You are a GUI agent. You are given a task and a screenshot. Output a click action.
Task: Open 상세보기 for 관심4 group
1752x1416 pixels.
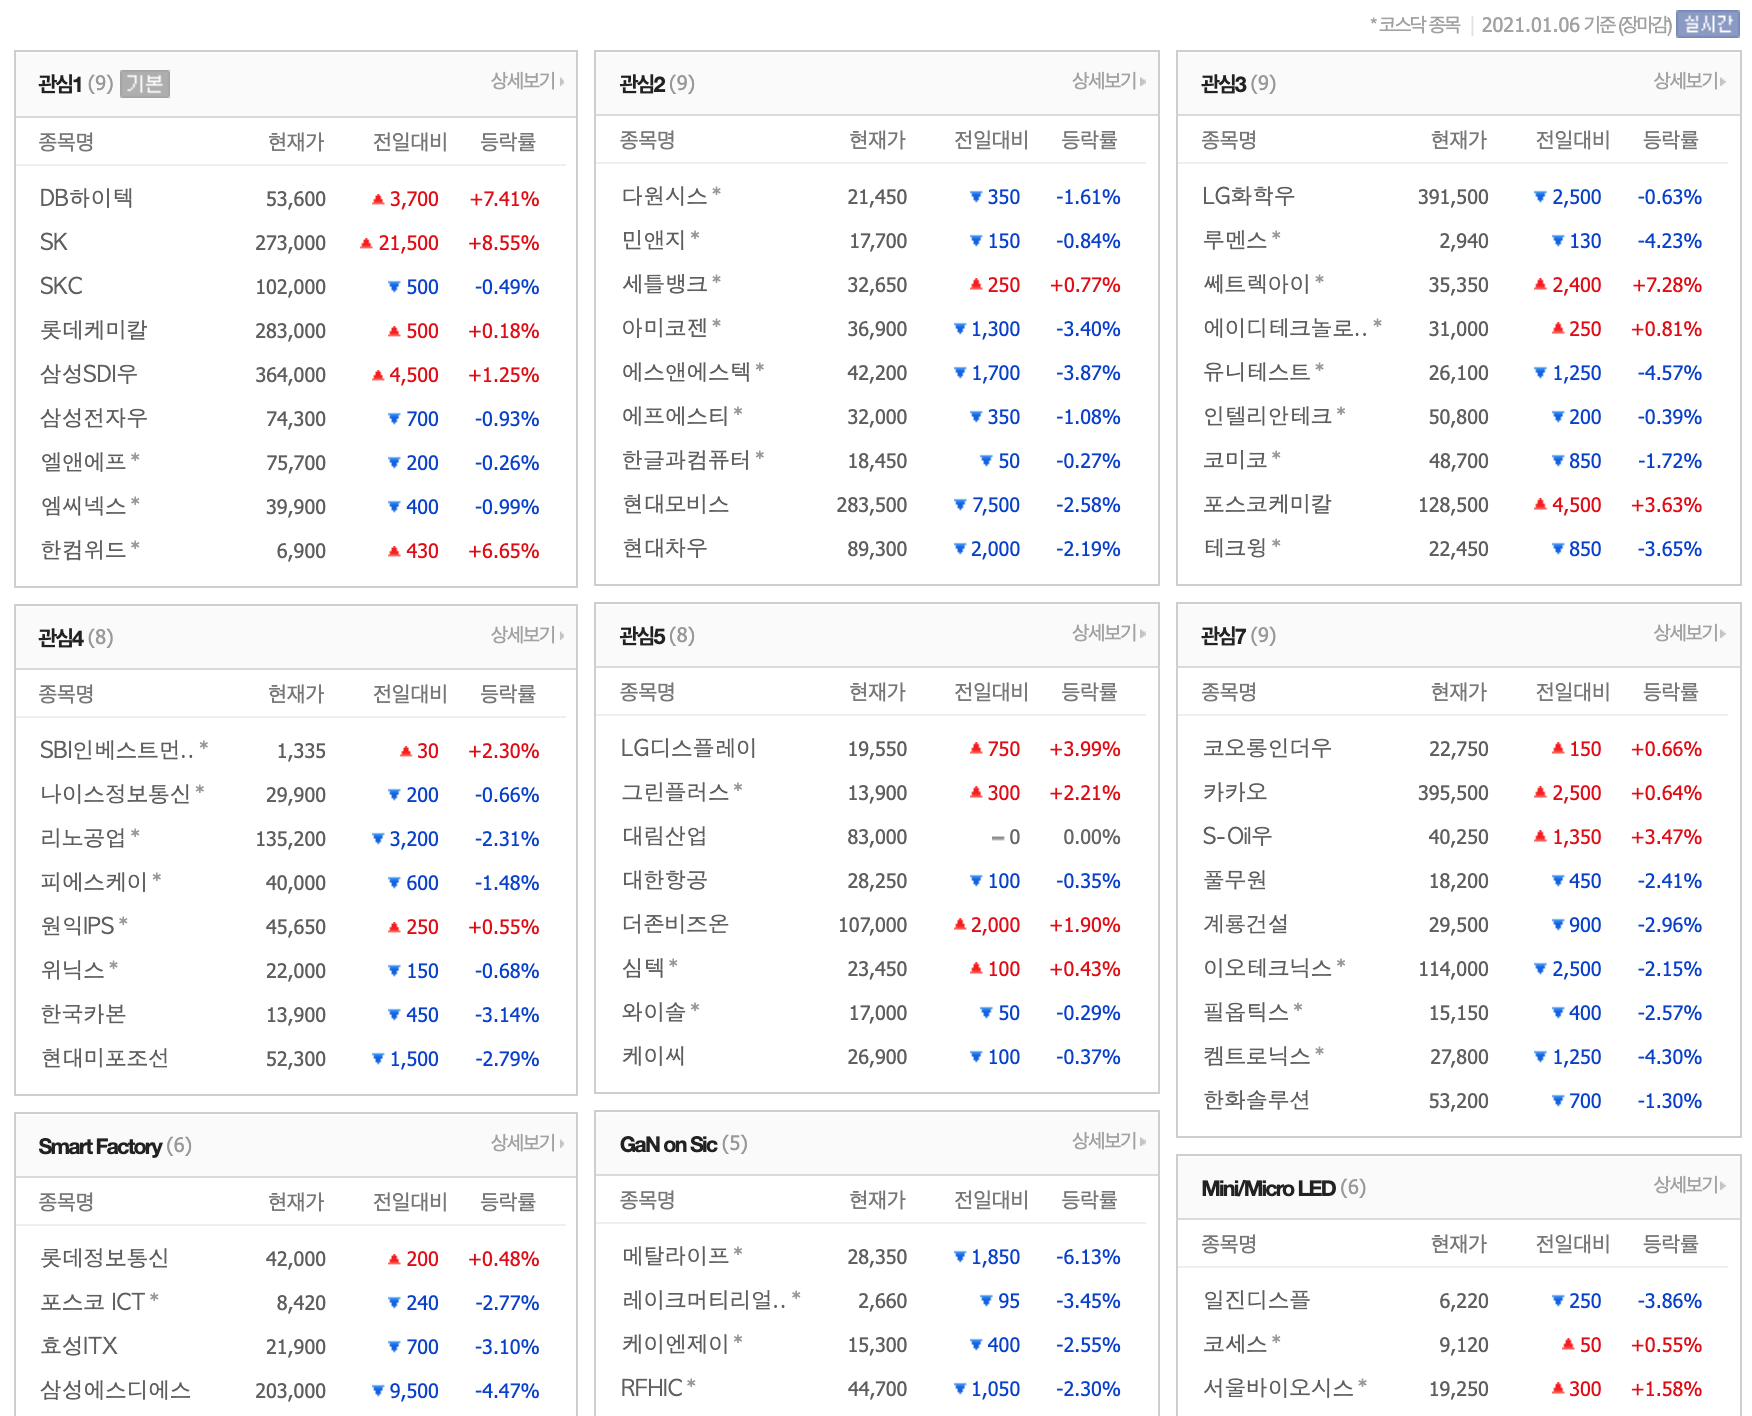[x=527, y=635]
